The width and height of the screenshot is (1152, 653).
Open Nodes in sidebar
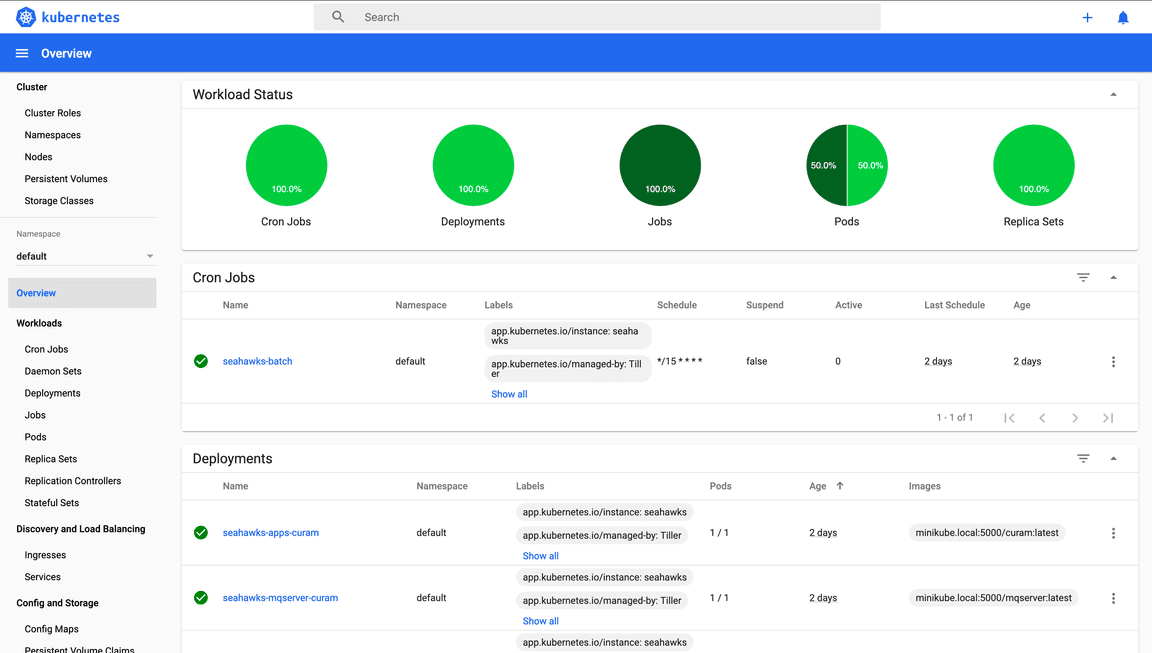coord(38,157)
